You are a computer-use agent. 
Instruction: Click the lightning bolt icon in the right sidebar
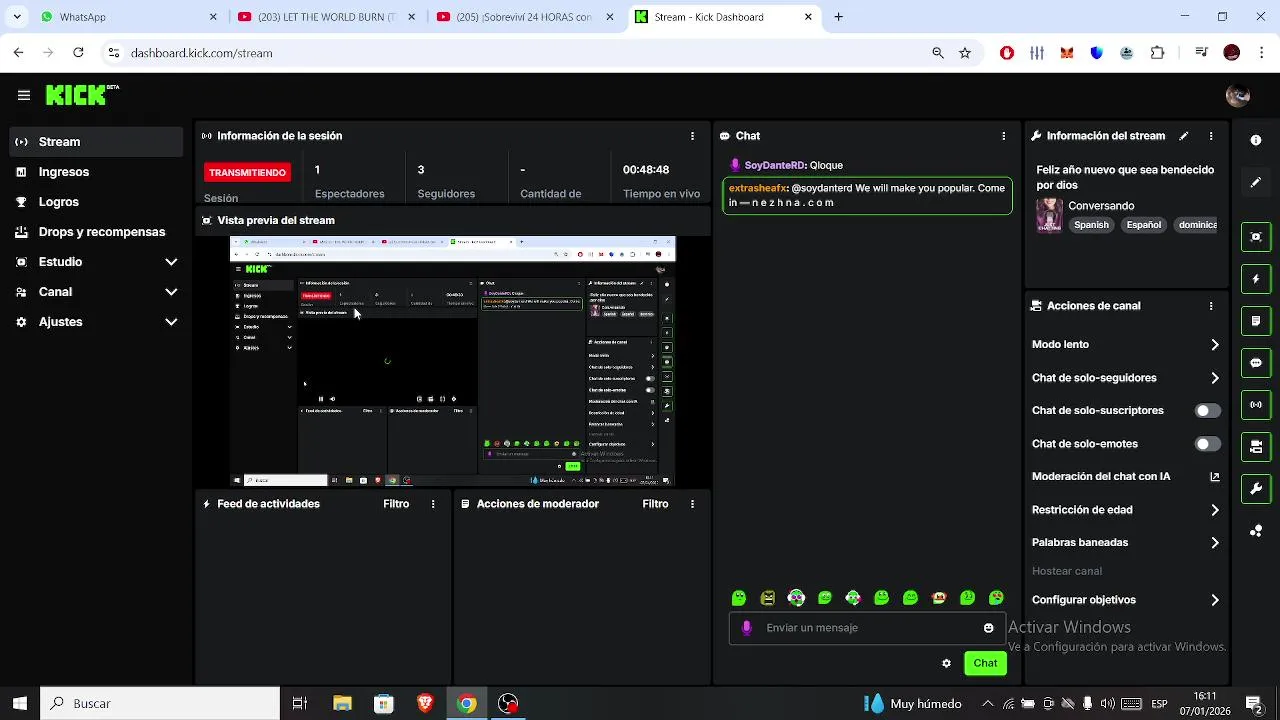1256,279
